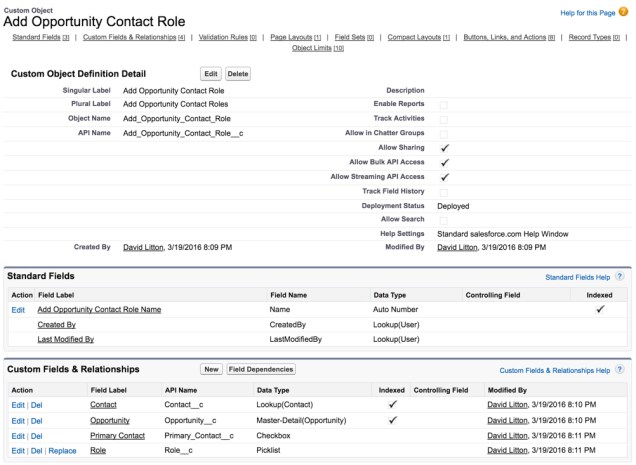
Task: Toggle the Track Activities checkbox
Action: coord(444,118)
